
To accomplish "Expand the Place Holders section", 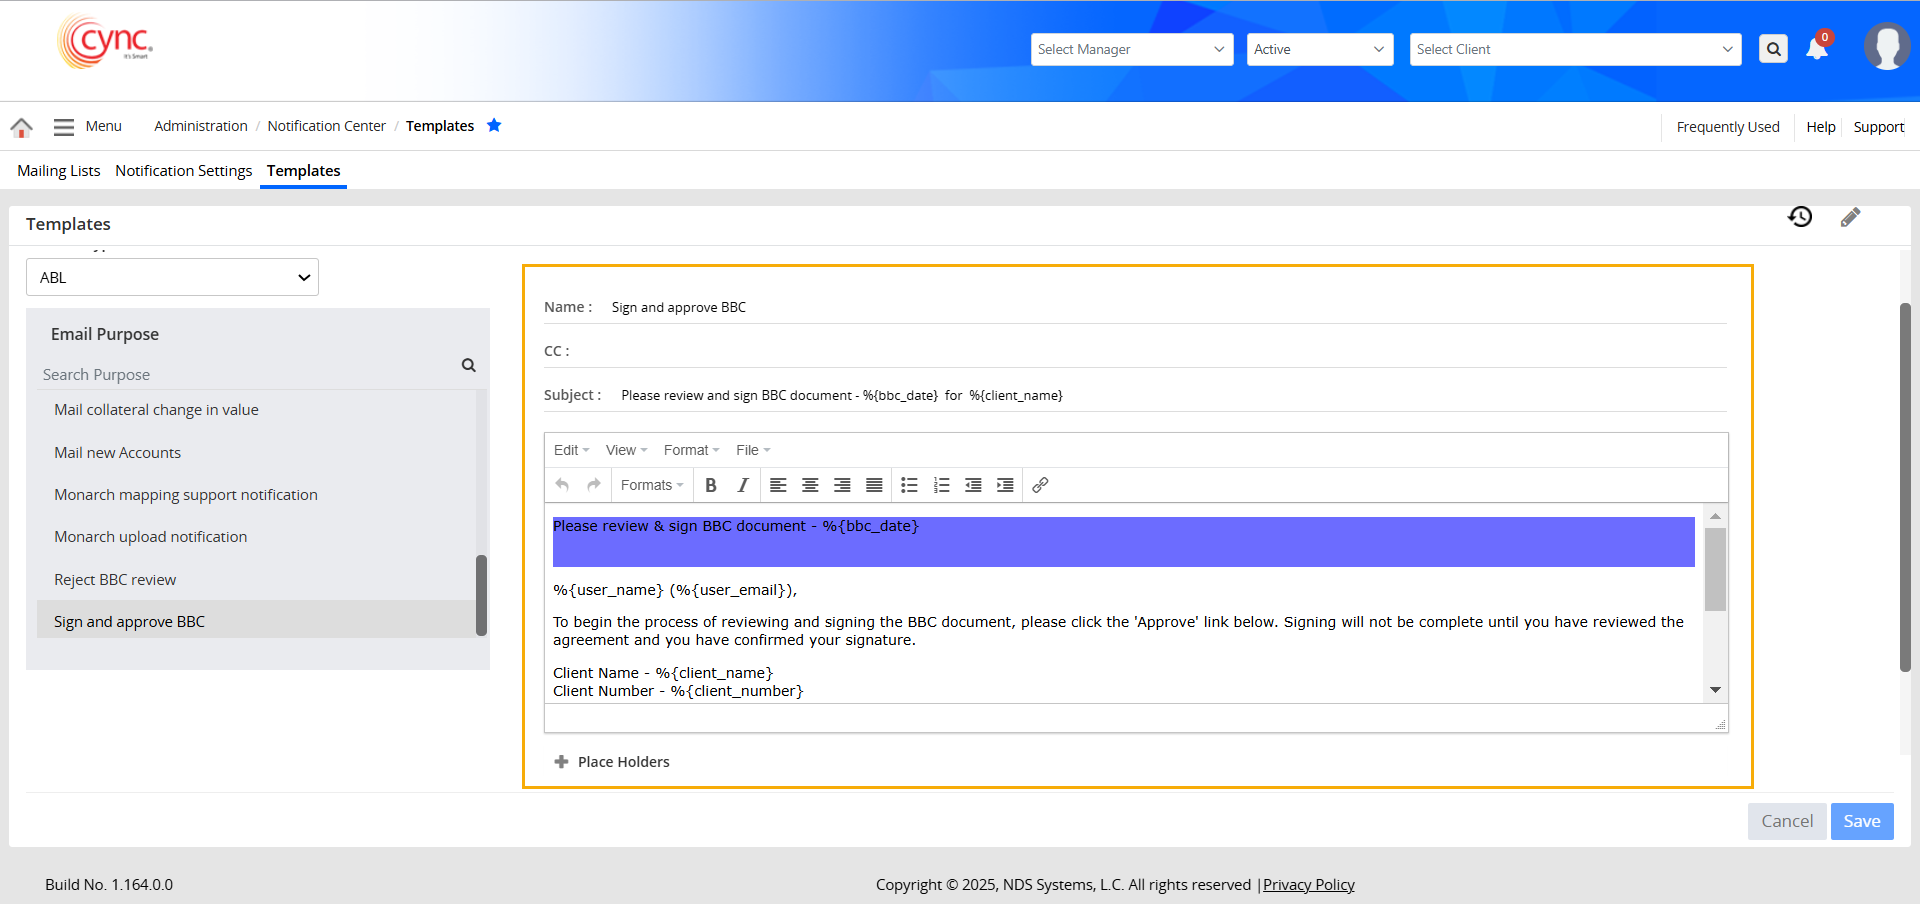I will pyautogui.click(x=612, y=762).
